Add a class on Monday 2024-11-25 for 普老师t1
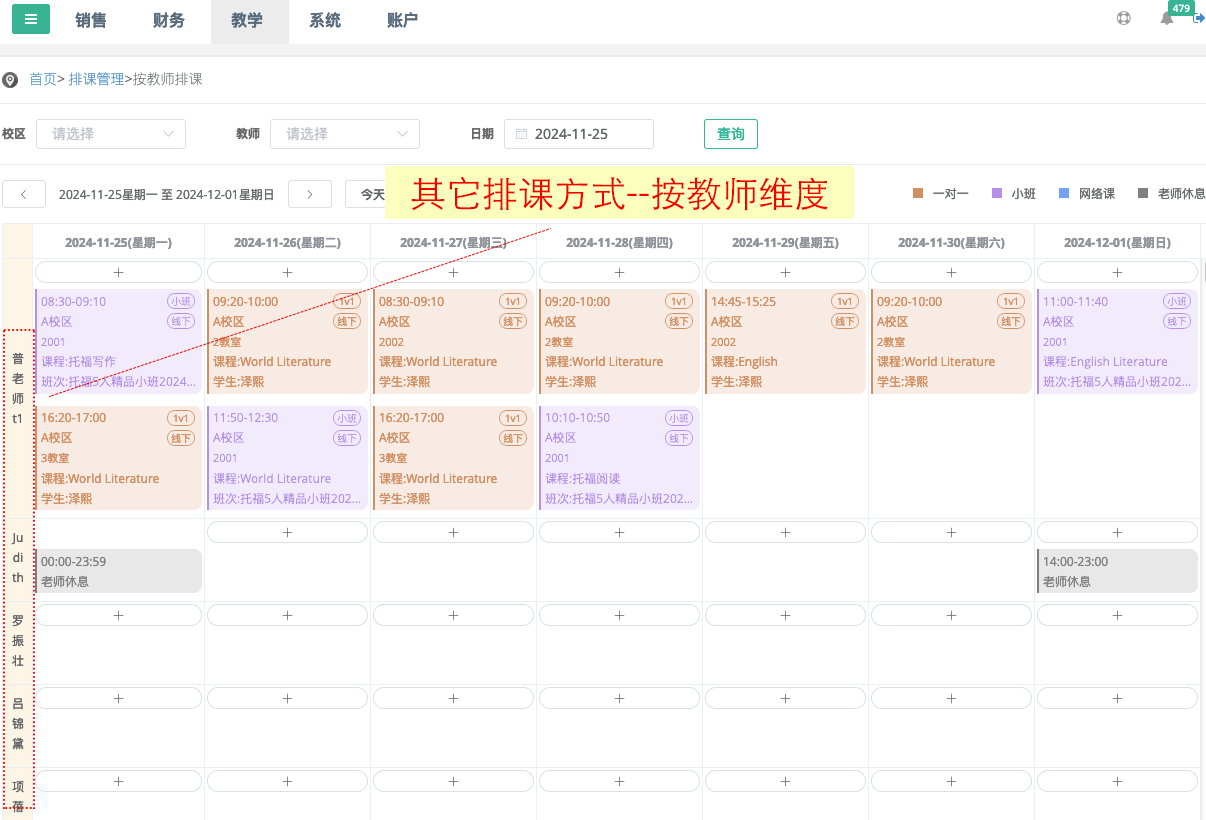 [x=118, y=272]
